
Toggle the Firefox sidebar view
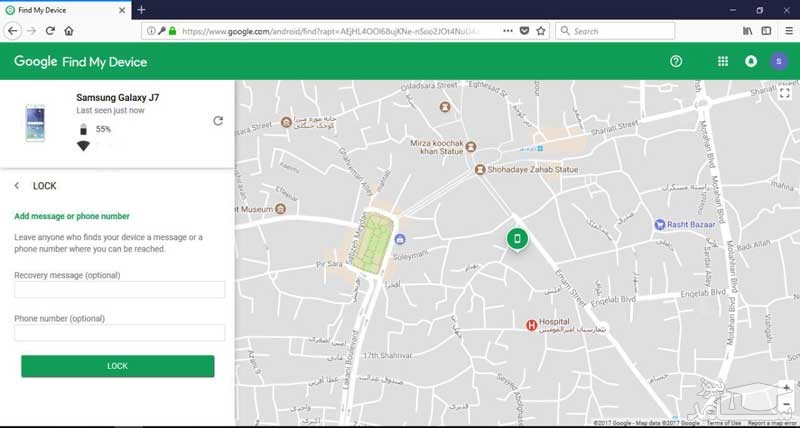click(767, 31)
